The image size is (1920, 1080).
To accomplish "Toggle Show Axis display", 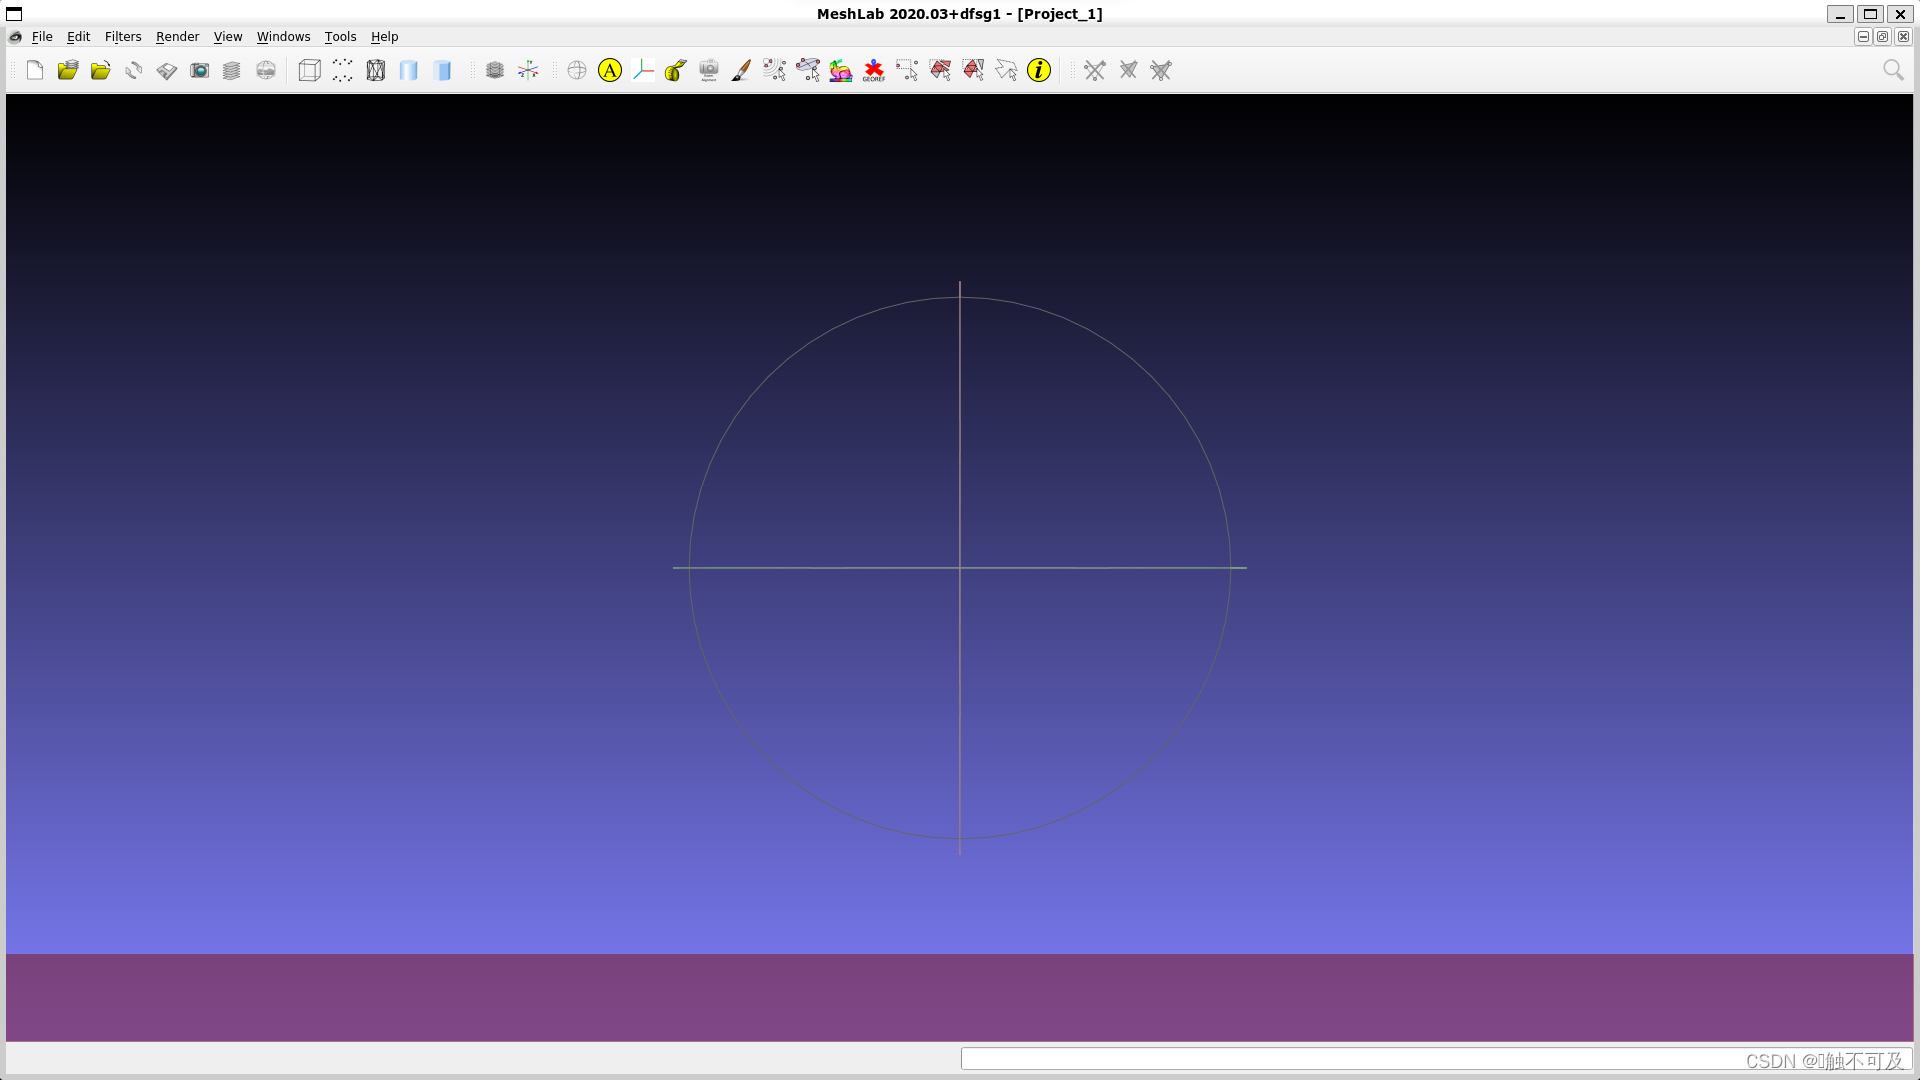I will point(528,70).
